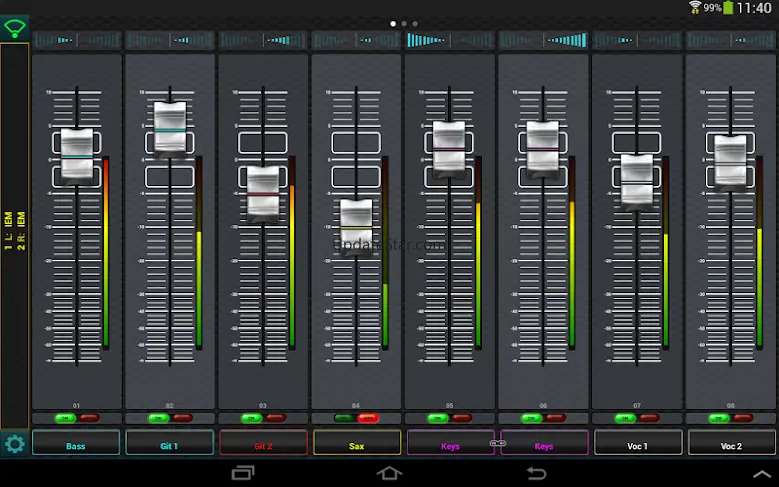Toggle the Voc 1 channel ON switch
779x487 pixels.
(x=626, y=418)
